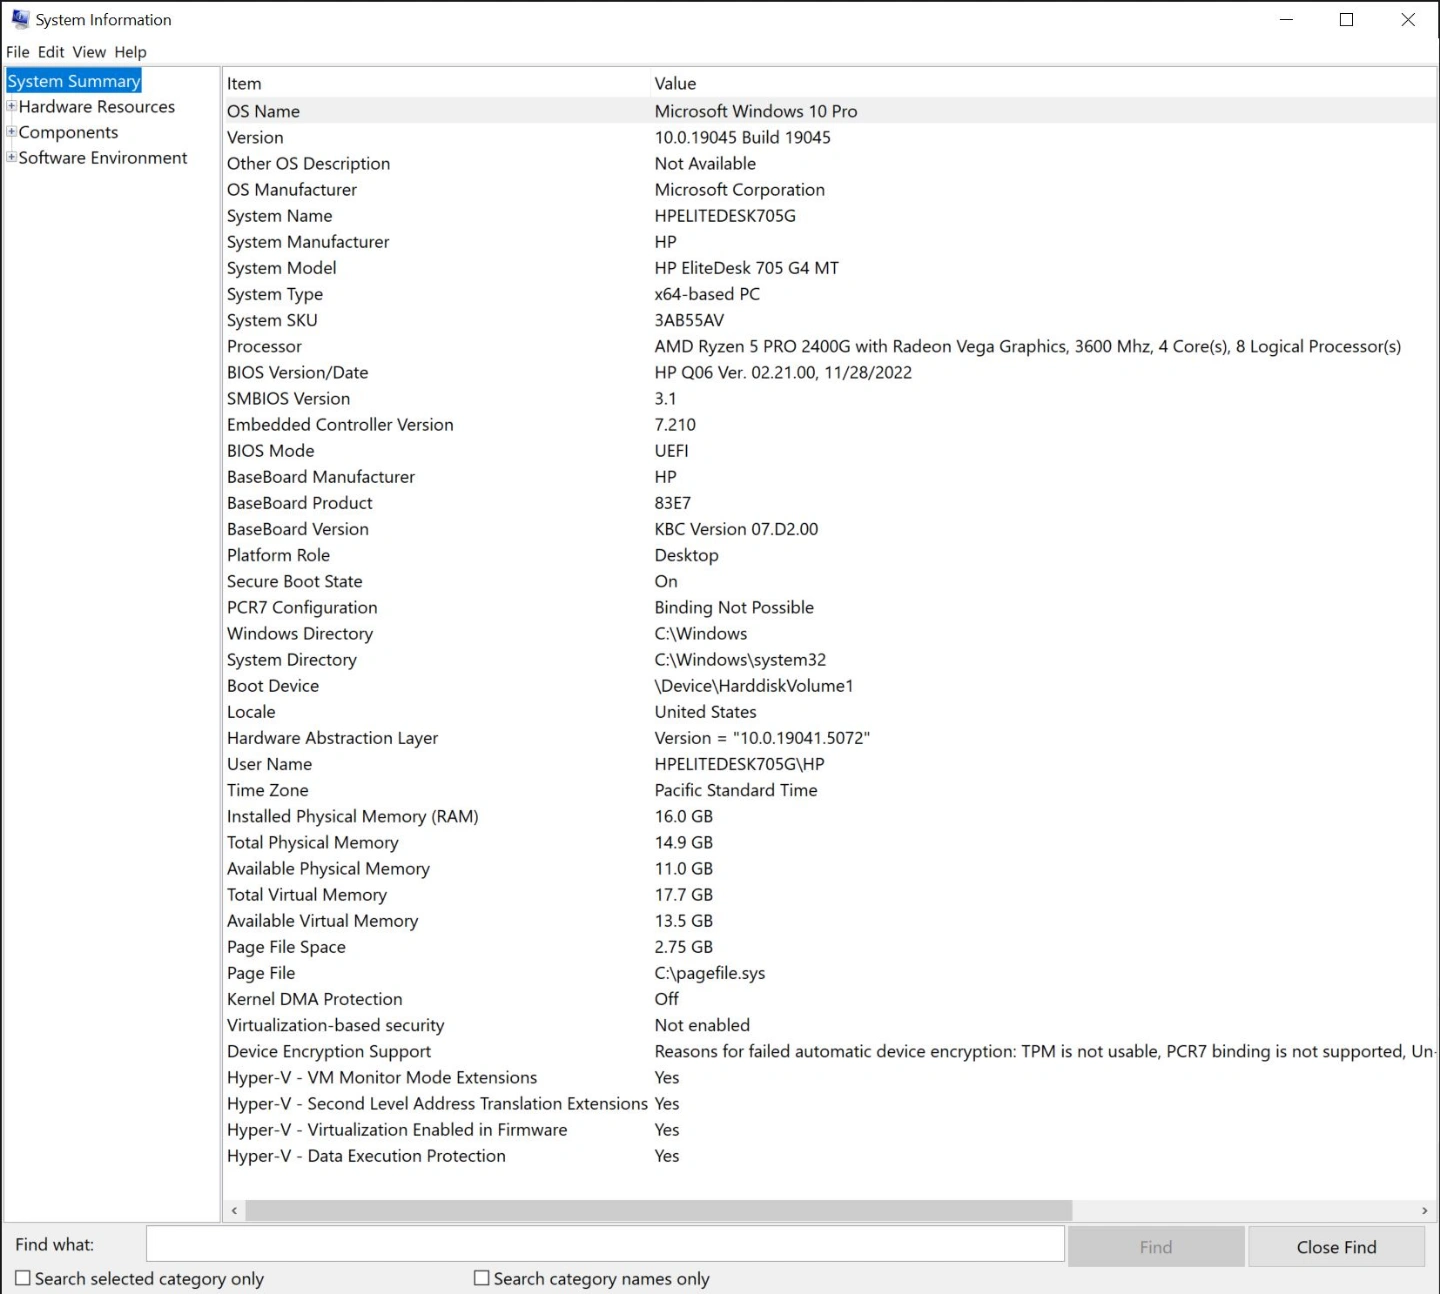Select the Components tree item

(x=68, y=132)
